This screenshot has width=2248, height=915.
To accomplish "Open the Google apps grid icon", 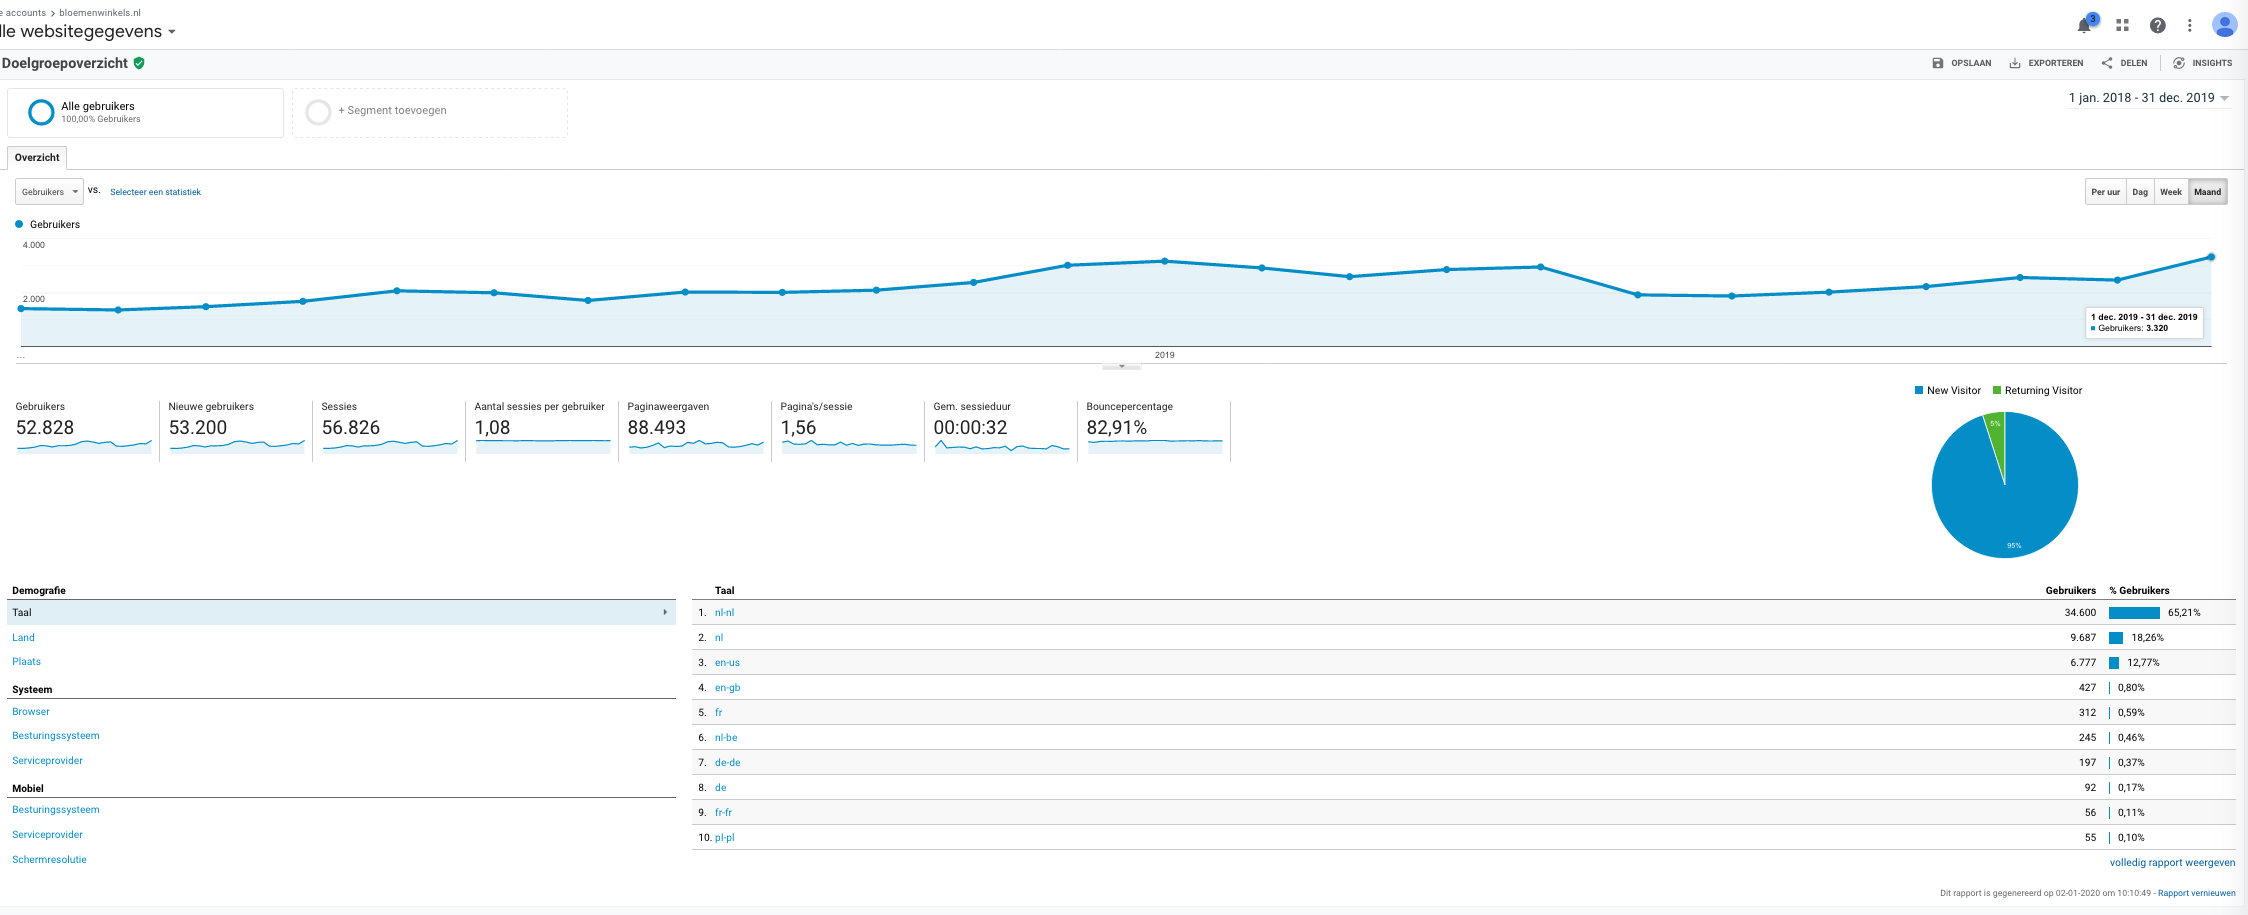I will click(2122, 25).
